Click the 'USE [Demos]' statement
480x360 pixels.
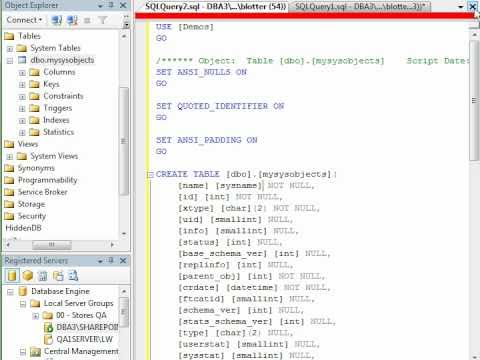[185, 27]
